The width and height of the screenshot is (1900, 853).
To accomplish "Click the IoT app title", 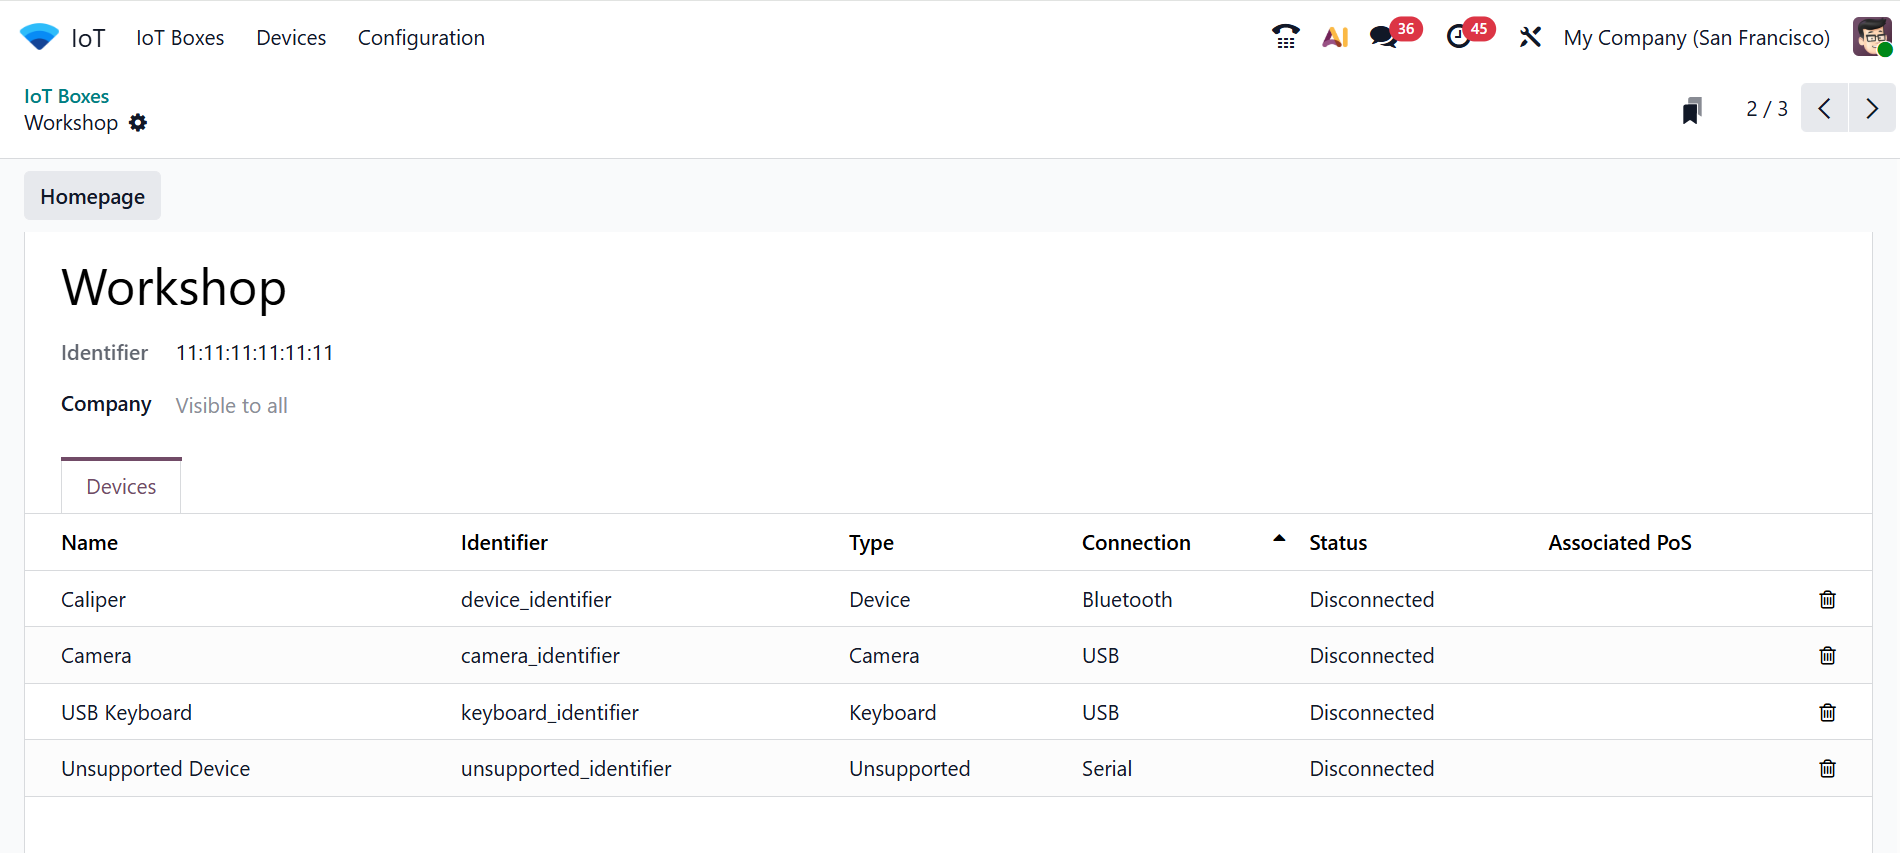I will click(x=88, y=38).
